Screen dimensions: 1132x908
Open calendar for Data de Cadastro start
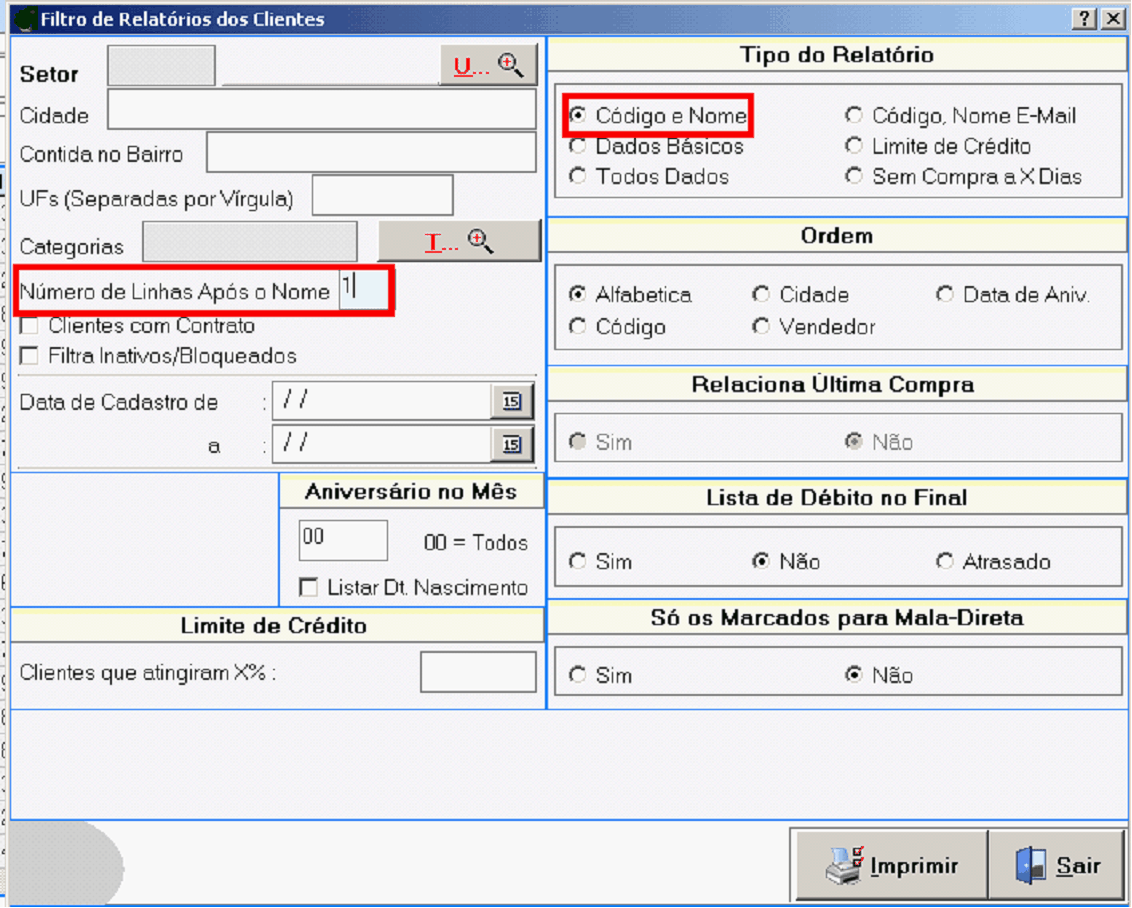[512, 402]
